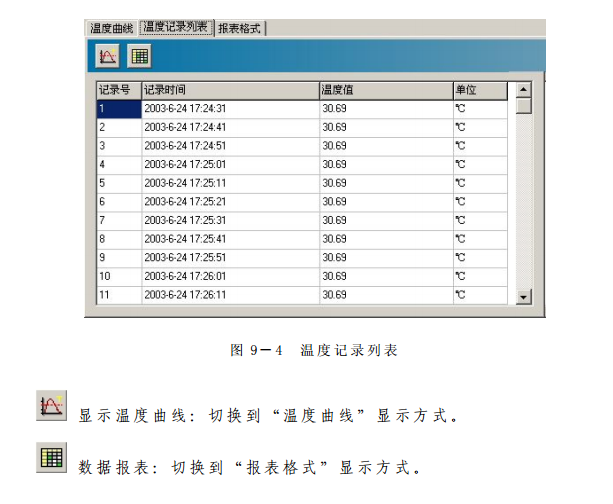The image size is (613, 504).
Task: Open the 报表格式 tab
Action: click(240, 28)
